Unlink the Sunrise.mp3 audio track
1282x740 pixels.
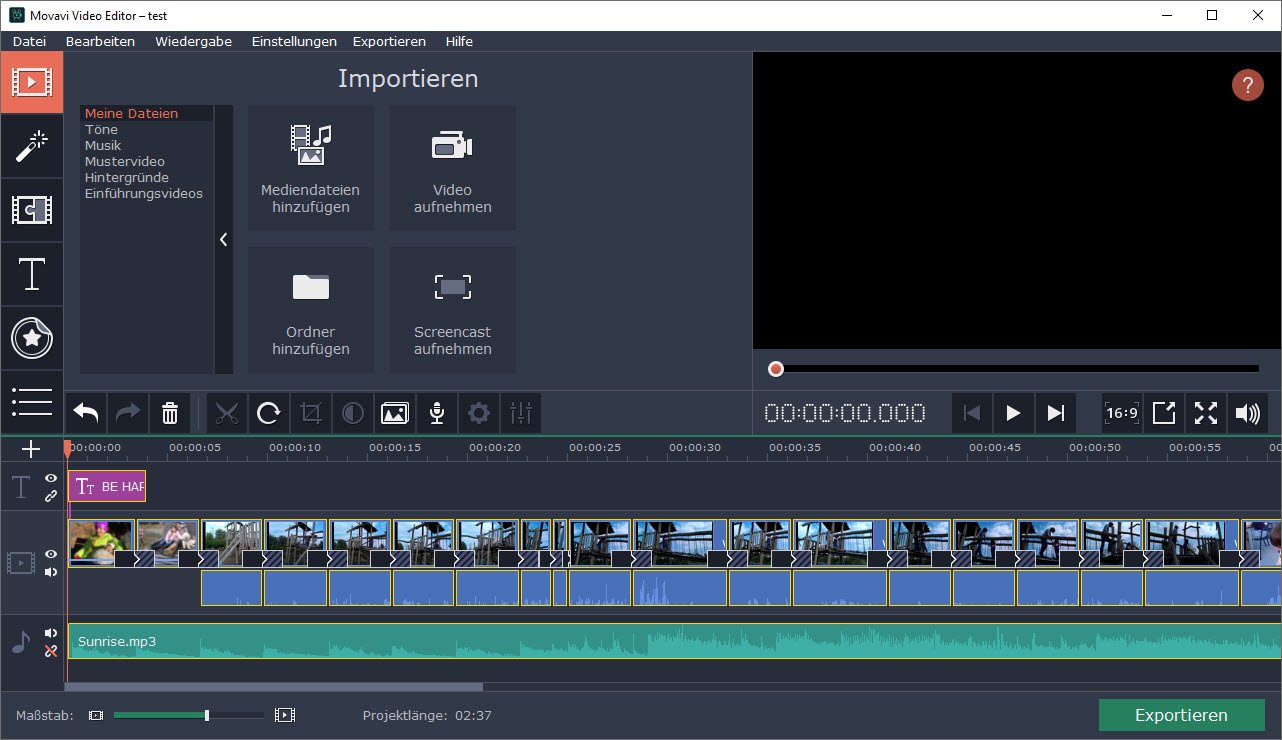pos(50,650)
